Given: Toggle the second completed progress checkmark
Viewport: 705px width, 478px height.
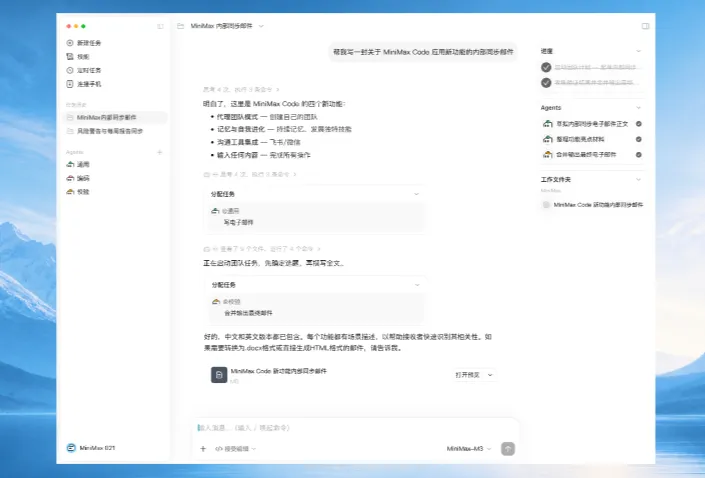Looking at the screenshot, I should 546,83.
